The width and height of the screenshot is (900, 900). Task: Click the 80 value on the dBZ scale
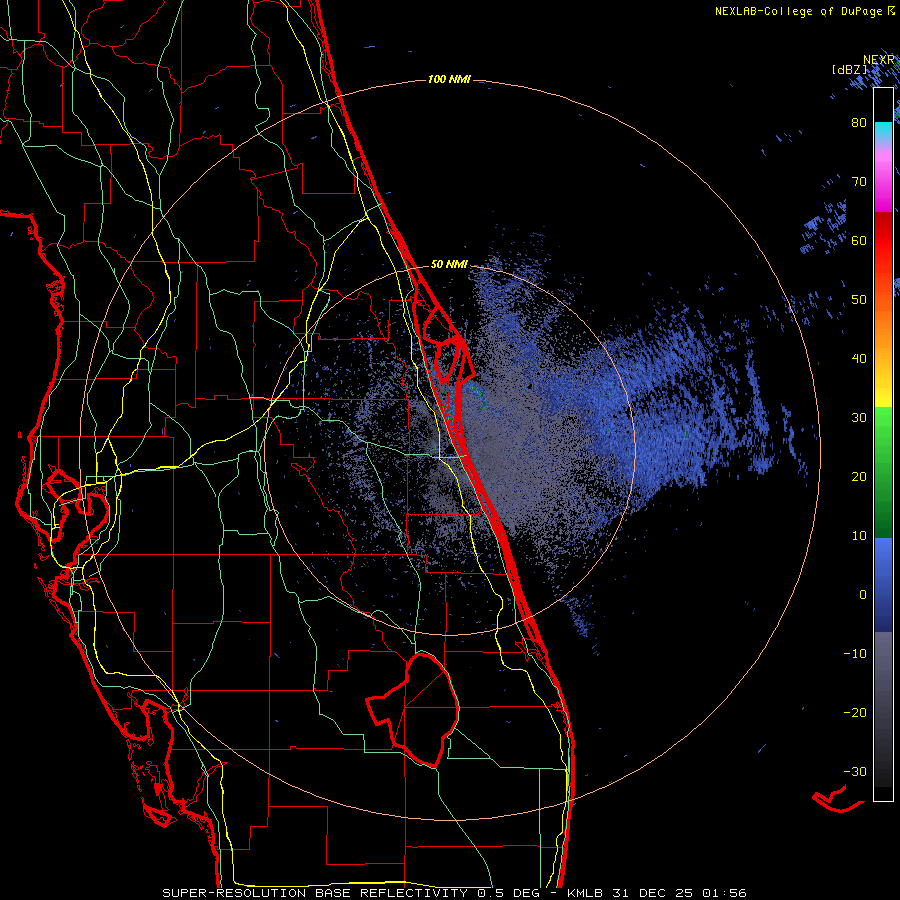tap(859, 123)
